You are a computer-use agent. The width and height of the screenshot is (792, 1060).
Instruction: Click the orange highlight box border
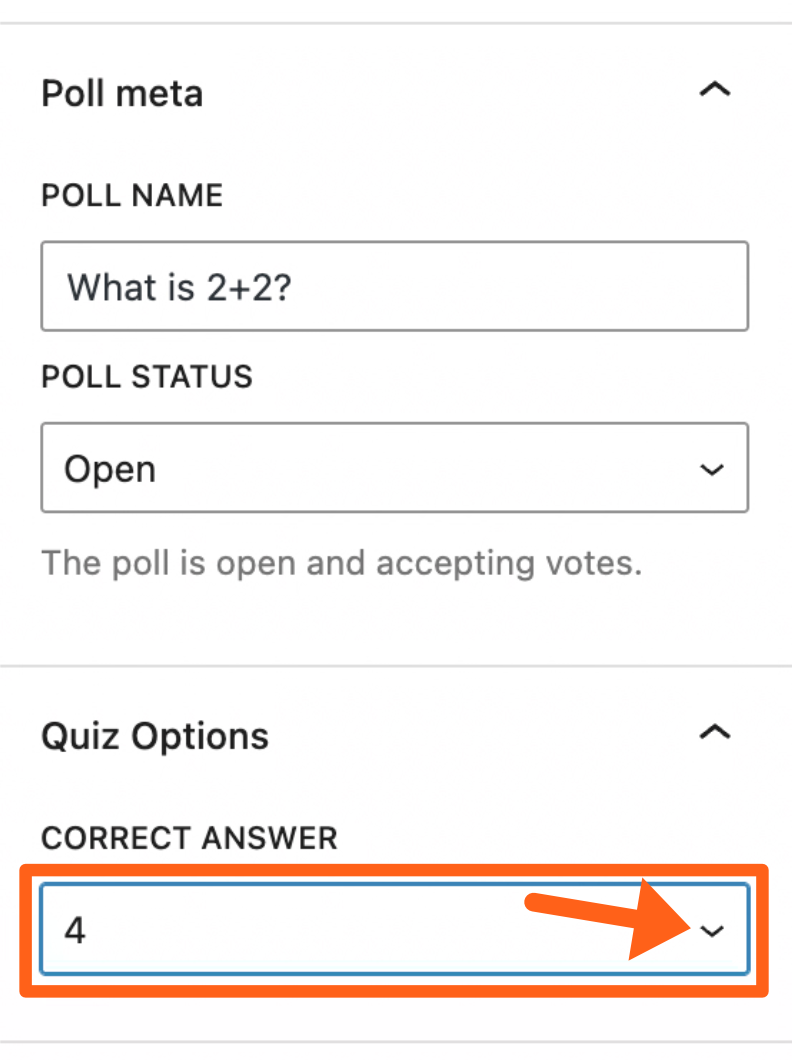point(394,869)
